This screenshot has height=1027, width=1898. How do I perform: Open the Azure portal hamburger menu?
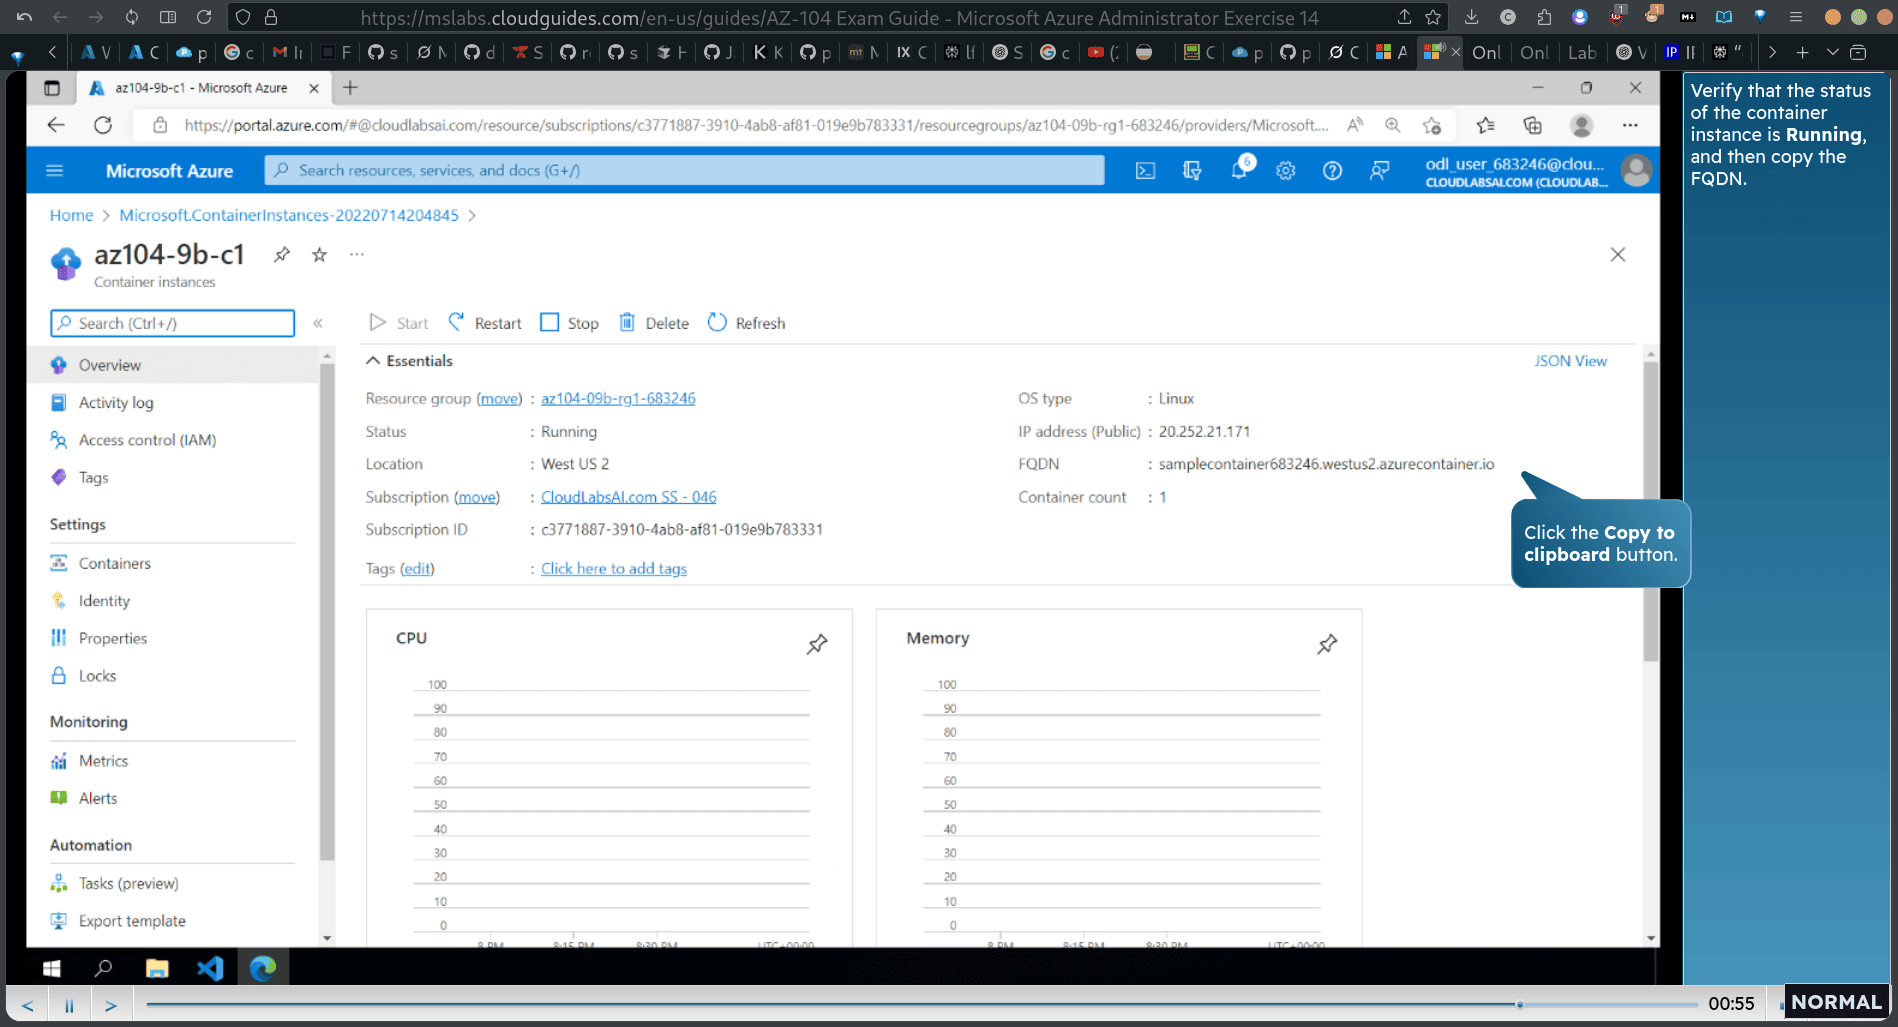[x=55, y=171]
